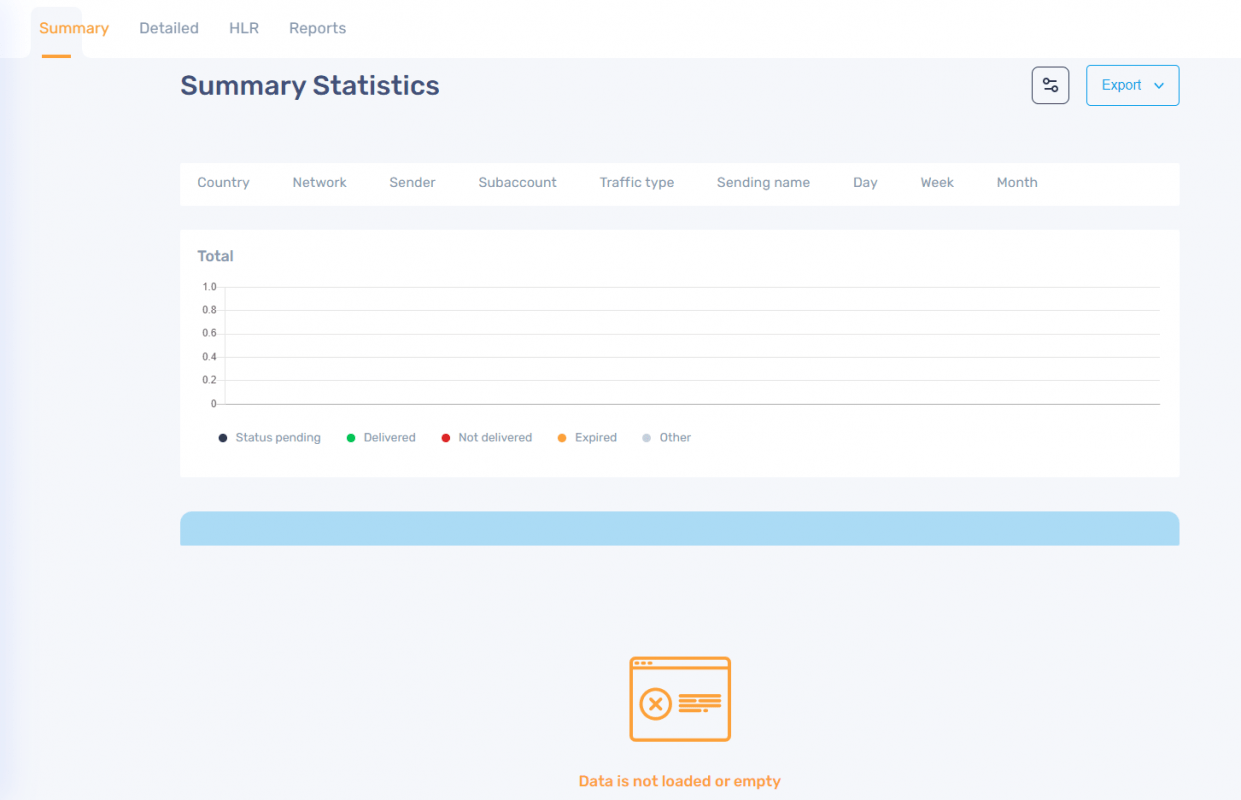This screenshot has height=800, width=1241.
Task: Group statistics by Country
Action: tap(223, 183)
